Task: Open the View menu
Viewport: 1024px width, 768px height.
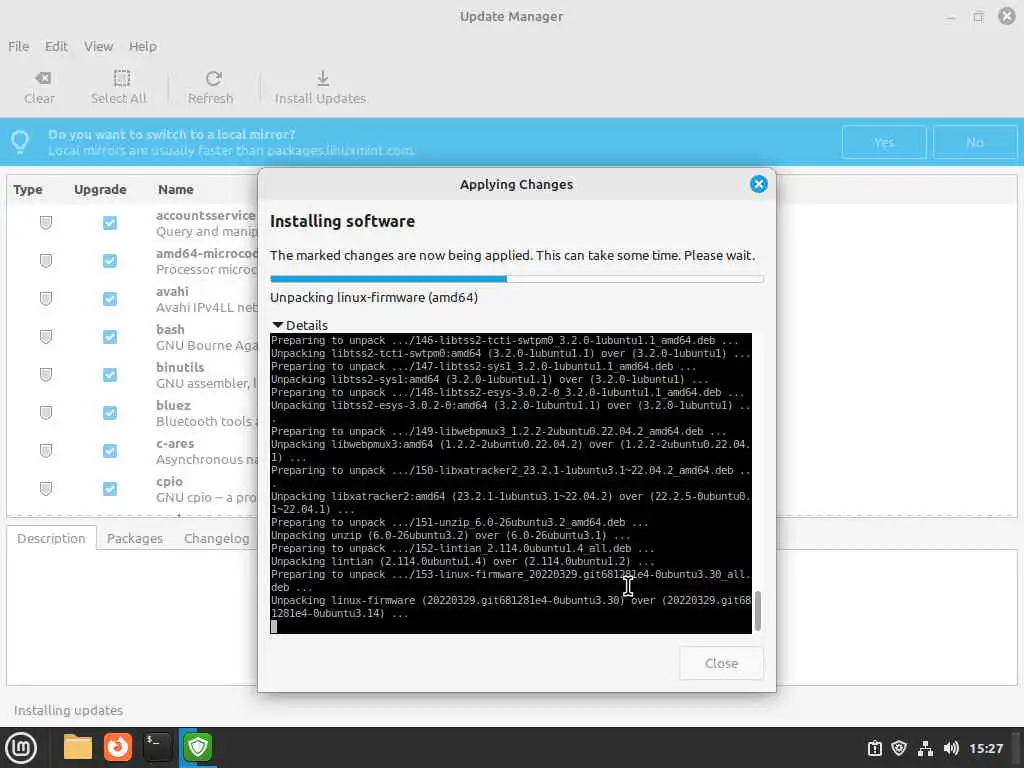Action: (98, 46)
